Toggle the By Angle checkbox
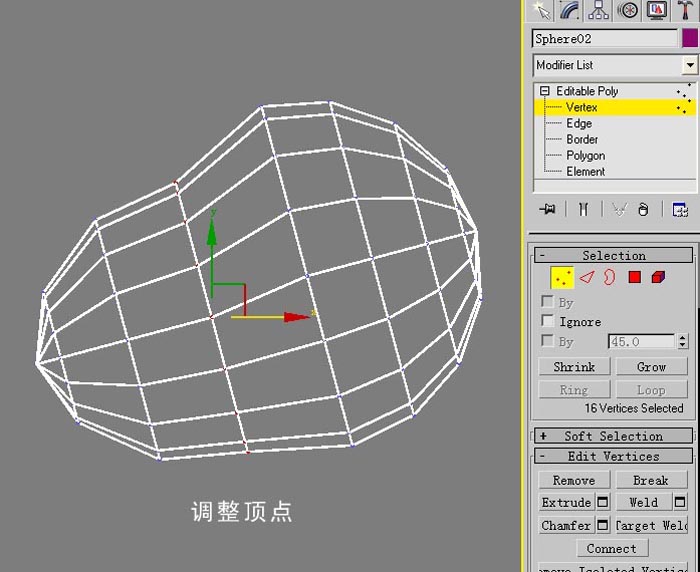Image resolution: width=700 pixels, height=572 pixels. point(547,341)
